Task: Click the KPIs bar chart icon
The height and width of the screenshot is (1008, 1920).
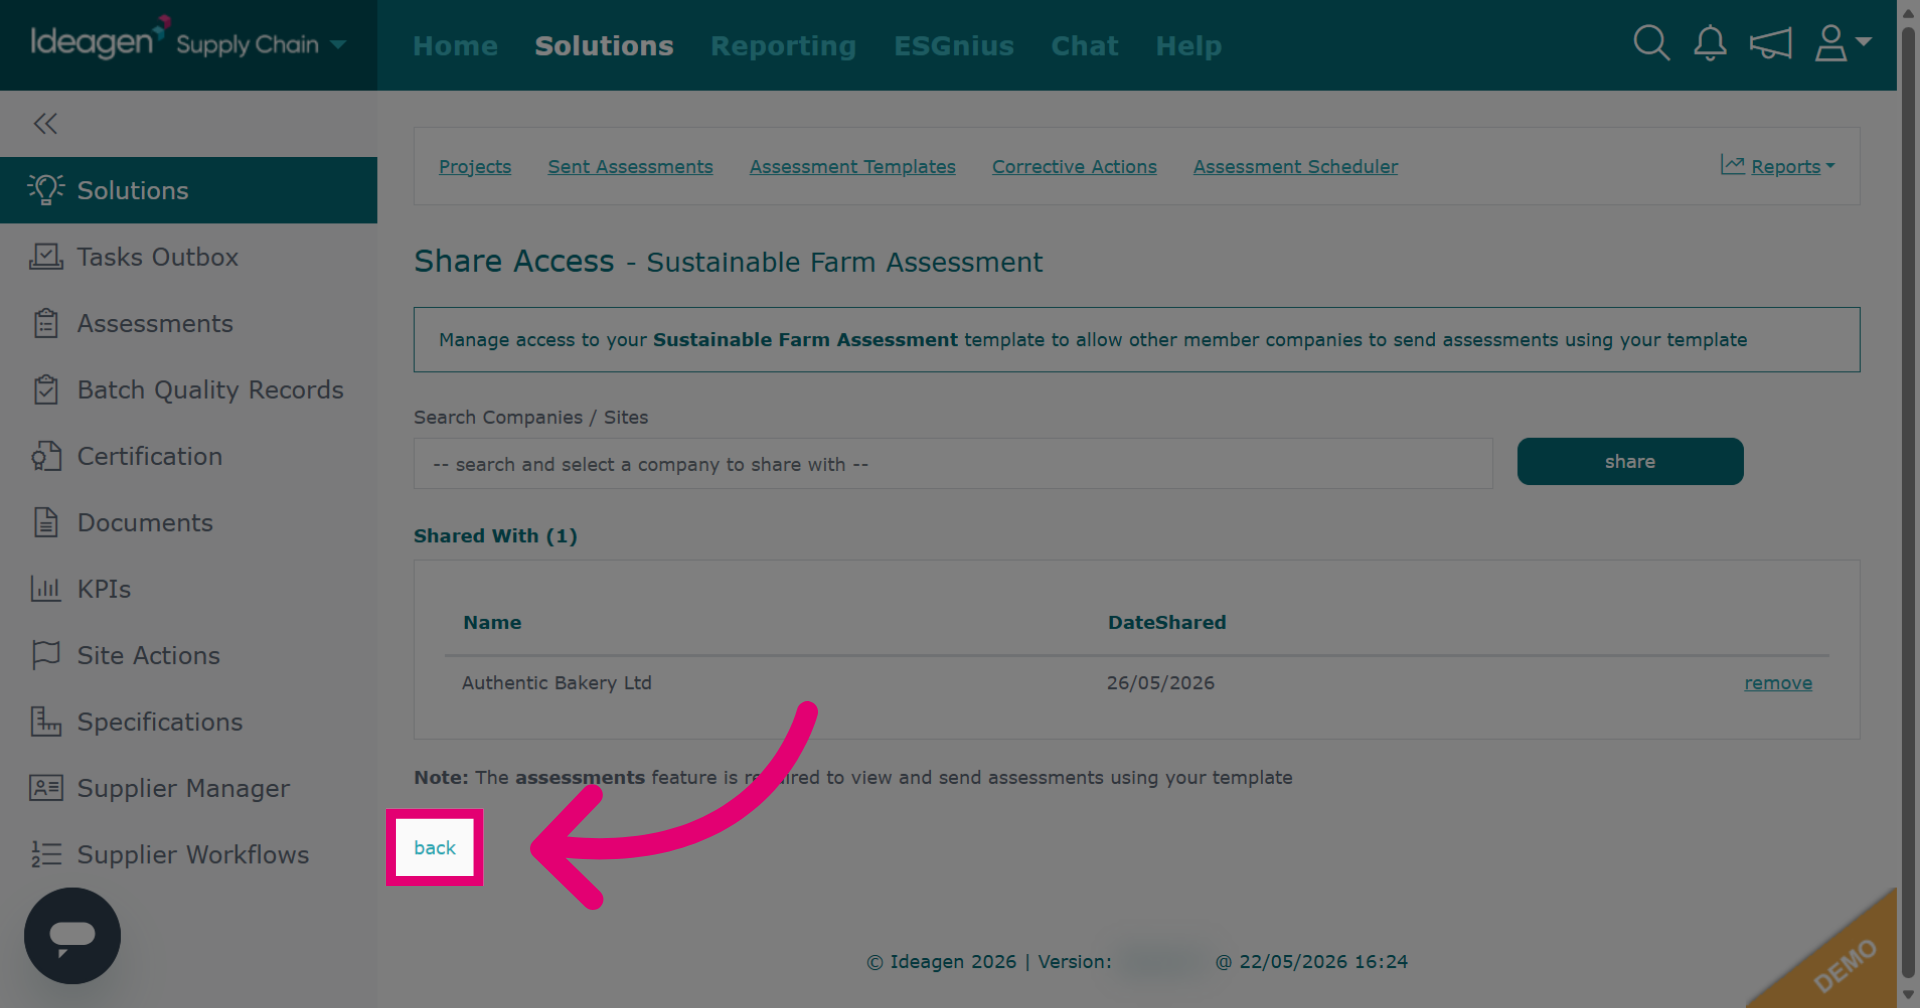Action: tap(46, 588)
